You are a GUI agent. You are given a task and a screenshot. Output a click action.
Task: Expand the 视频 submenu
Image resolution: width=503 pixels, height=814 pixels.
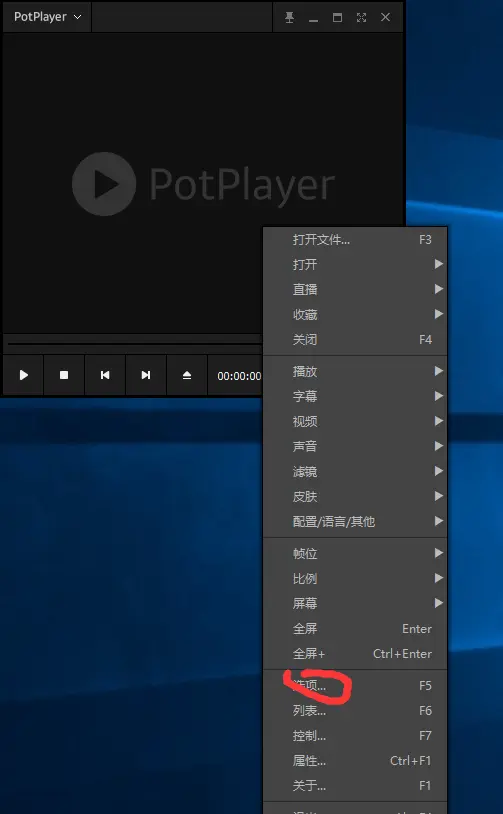tap(355, 422)
